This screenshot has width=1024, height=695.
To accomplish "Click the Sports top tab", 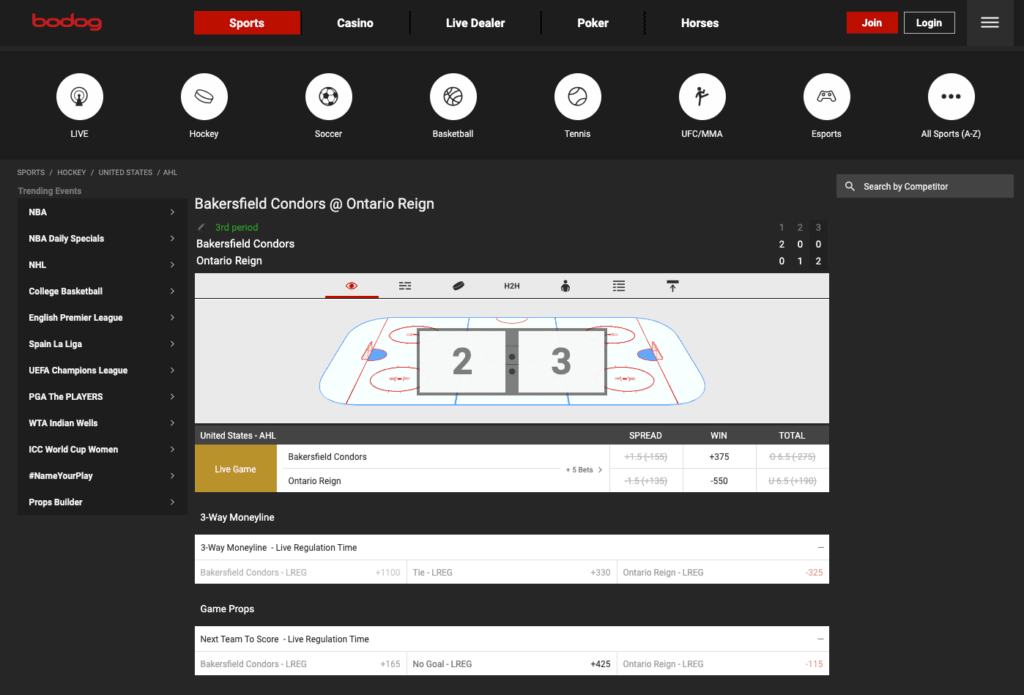I will [x=247, y=23].
